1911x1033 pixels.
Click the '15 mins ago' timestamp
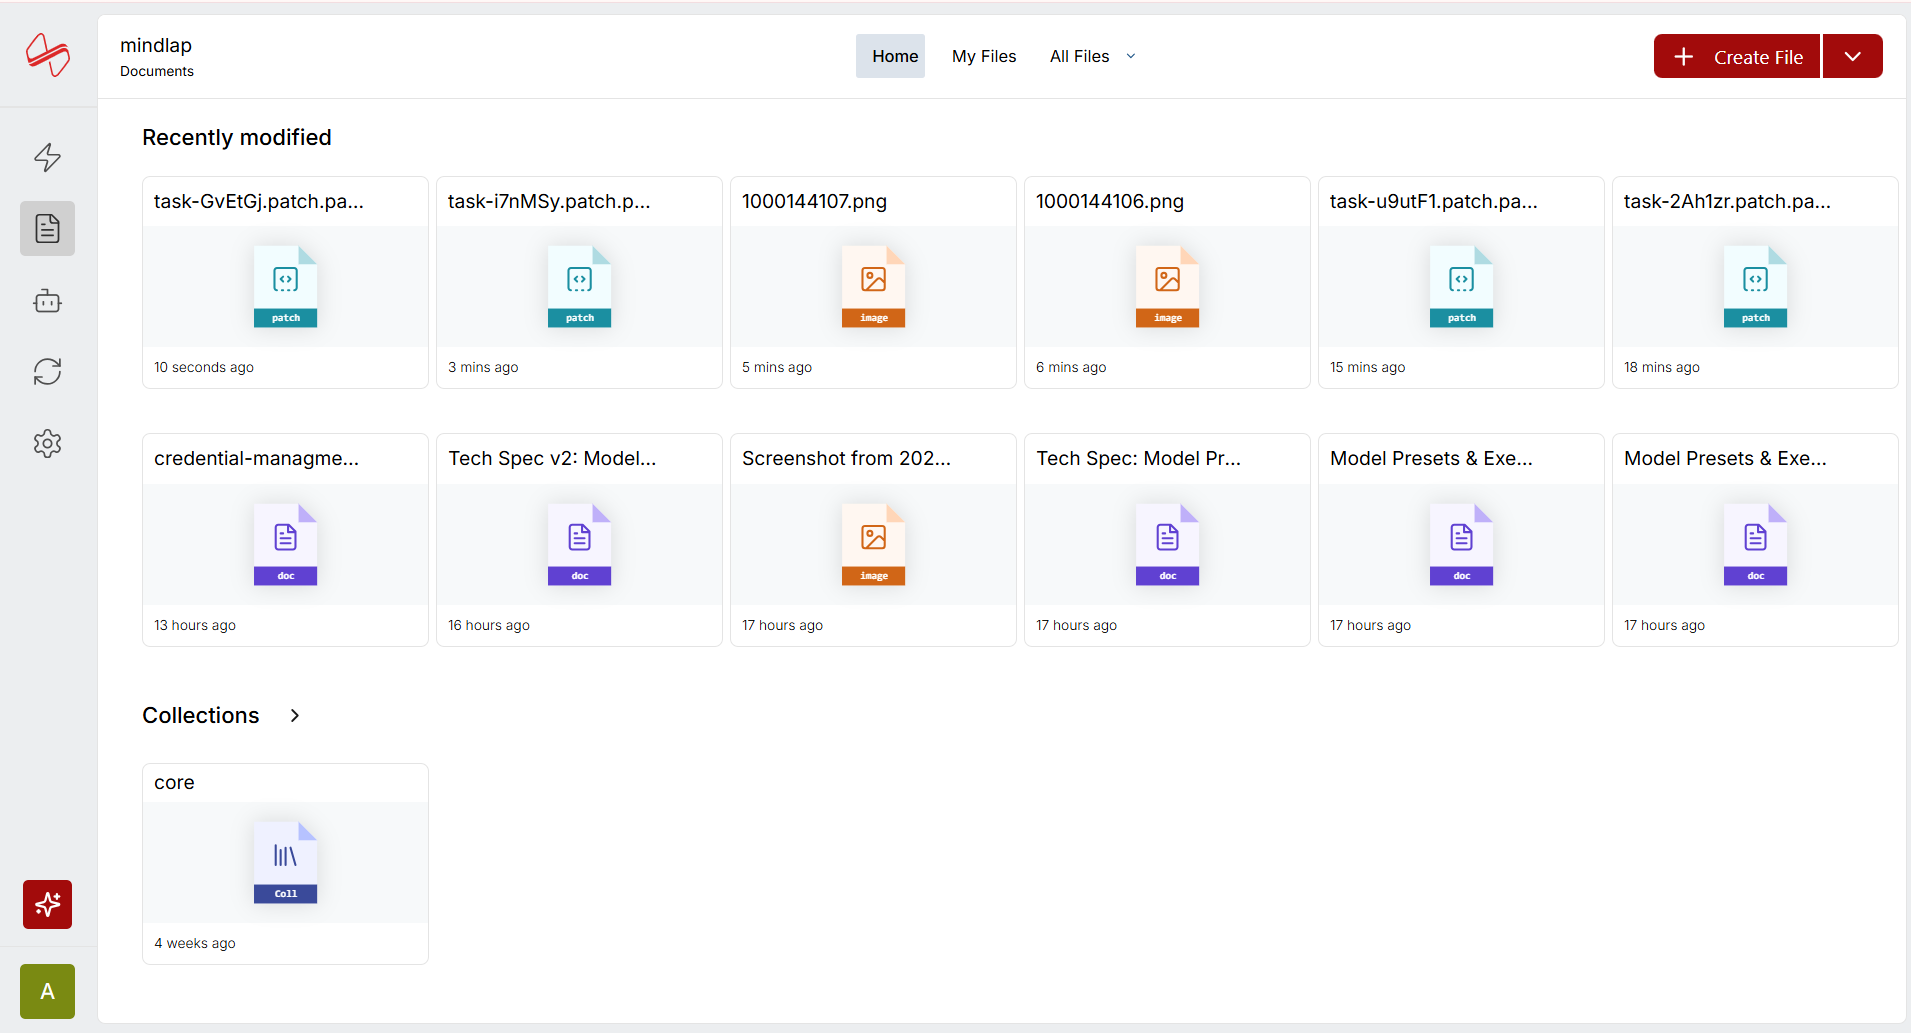[1367, 367]
